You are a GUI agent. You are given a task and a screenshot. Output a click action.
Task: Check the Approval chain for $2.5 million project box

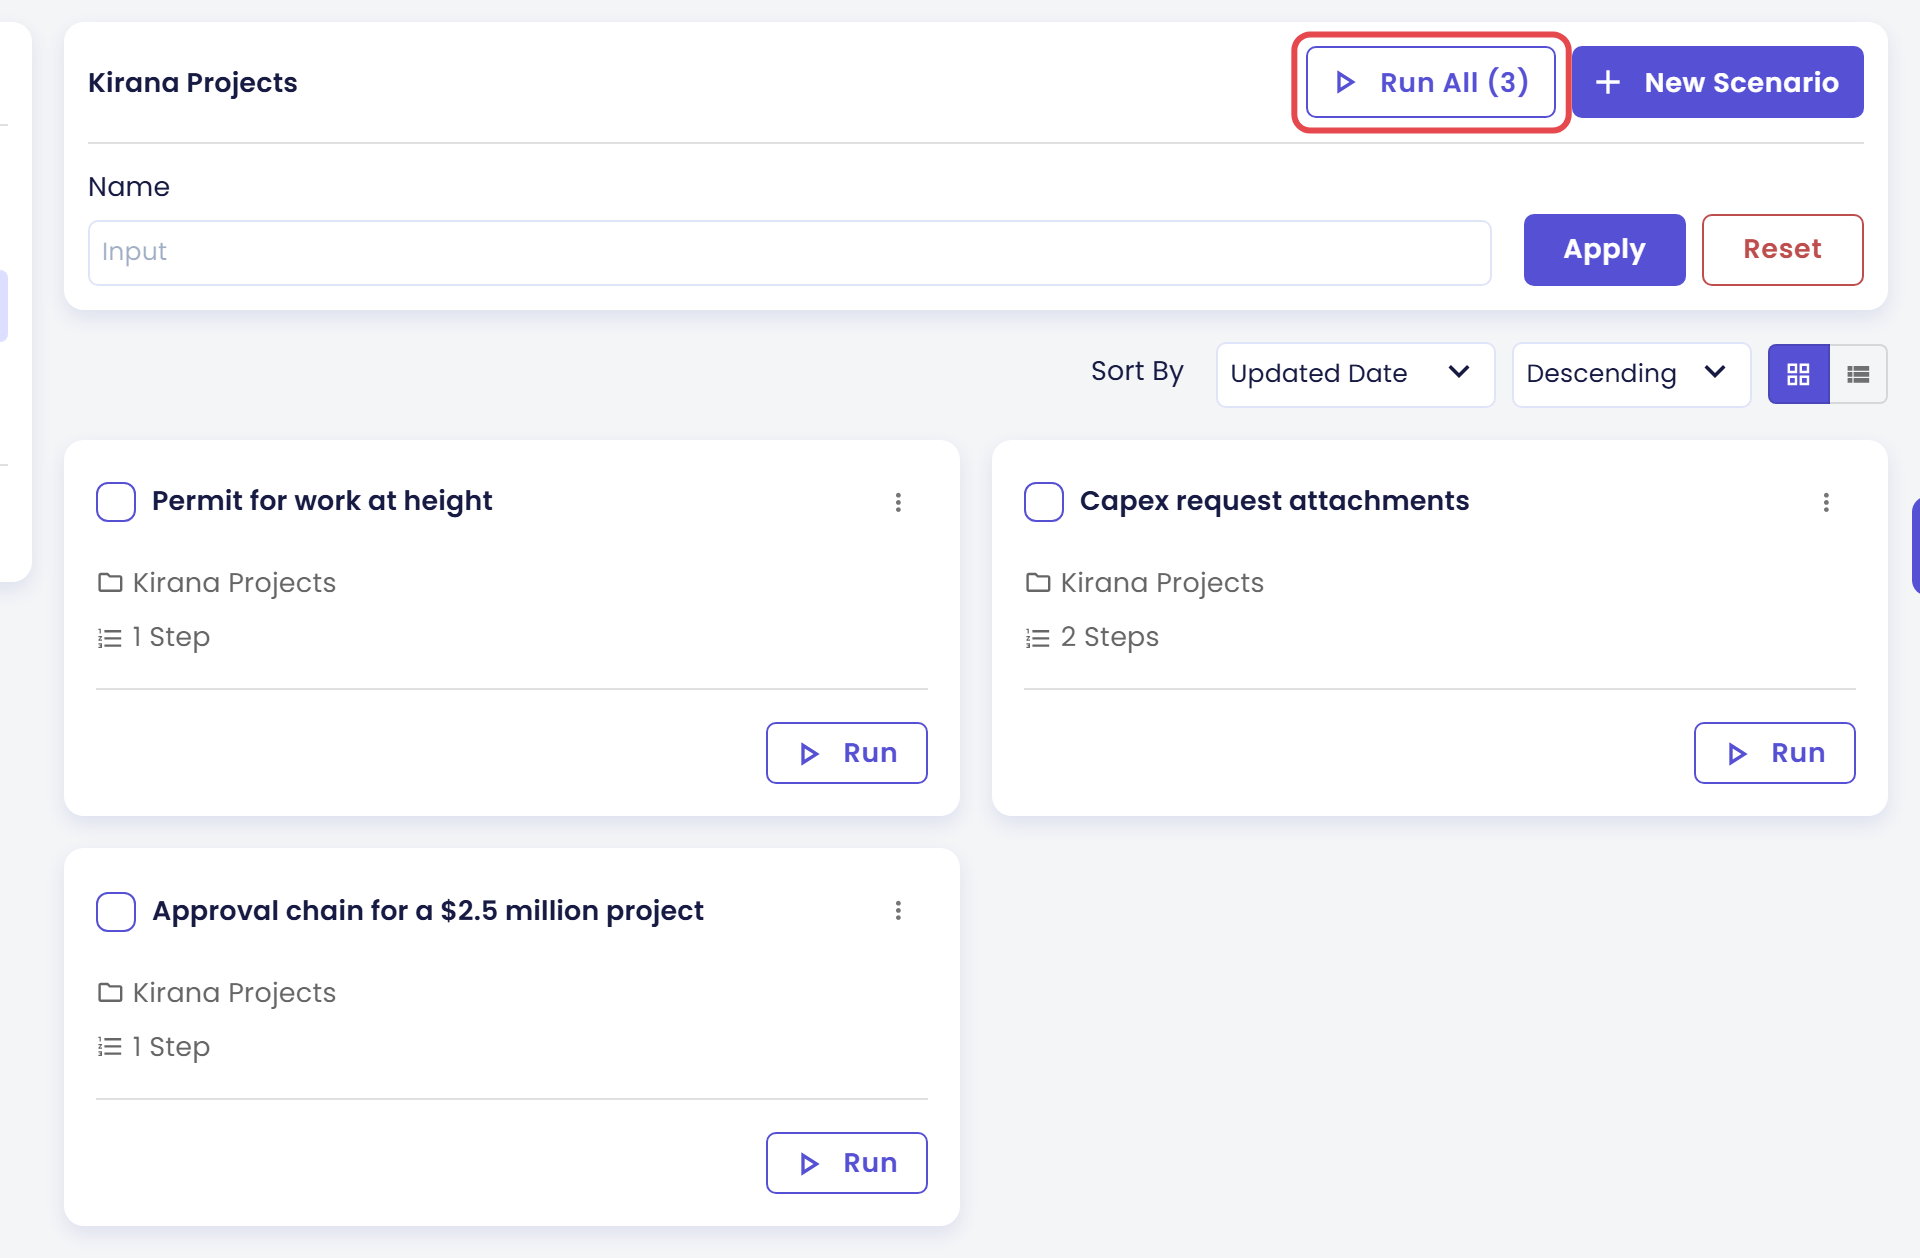tap(116, 912)
